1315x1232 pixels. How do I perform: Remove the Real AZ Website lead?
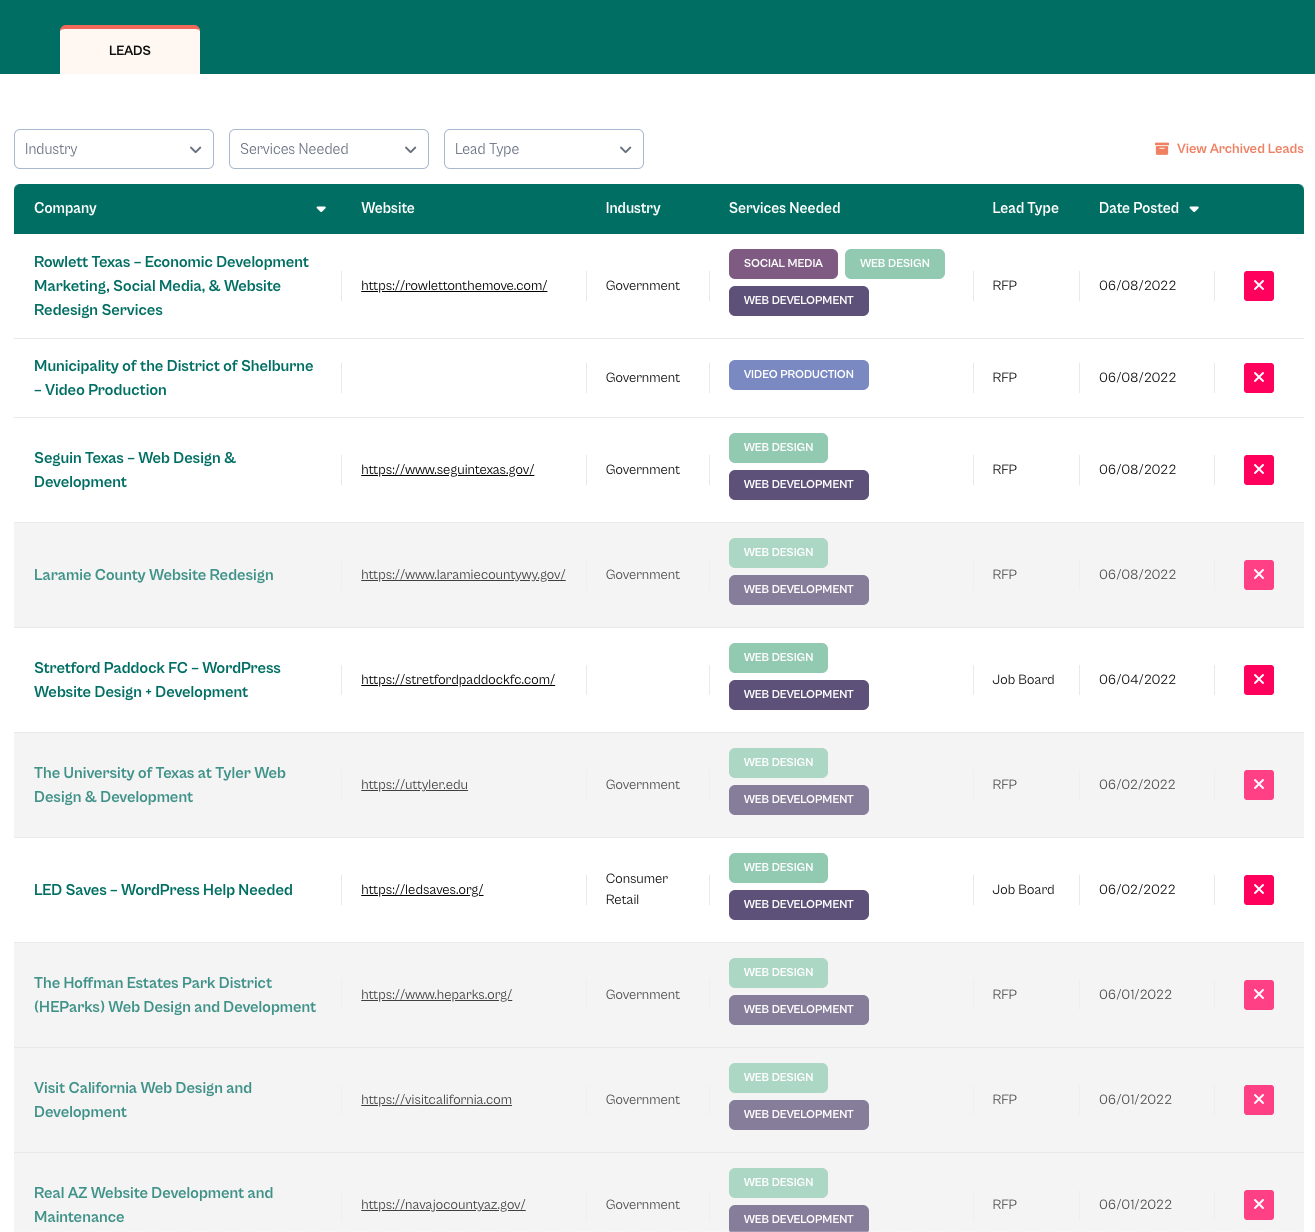pyautogui.click(x=1259, y=1205)
